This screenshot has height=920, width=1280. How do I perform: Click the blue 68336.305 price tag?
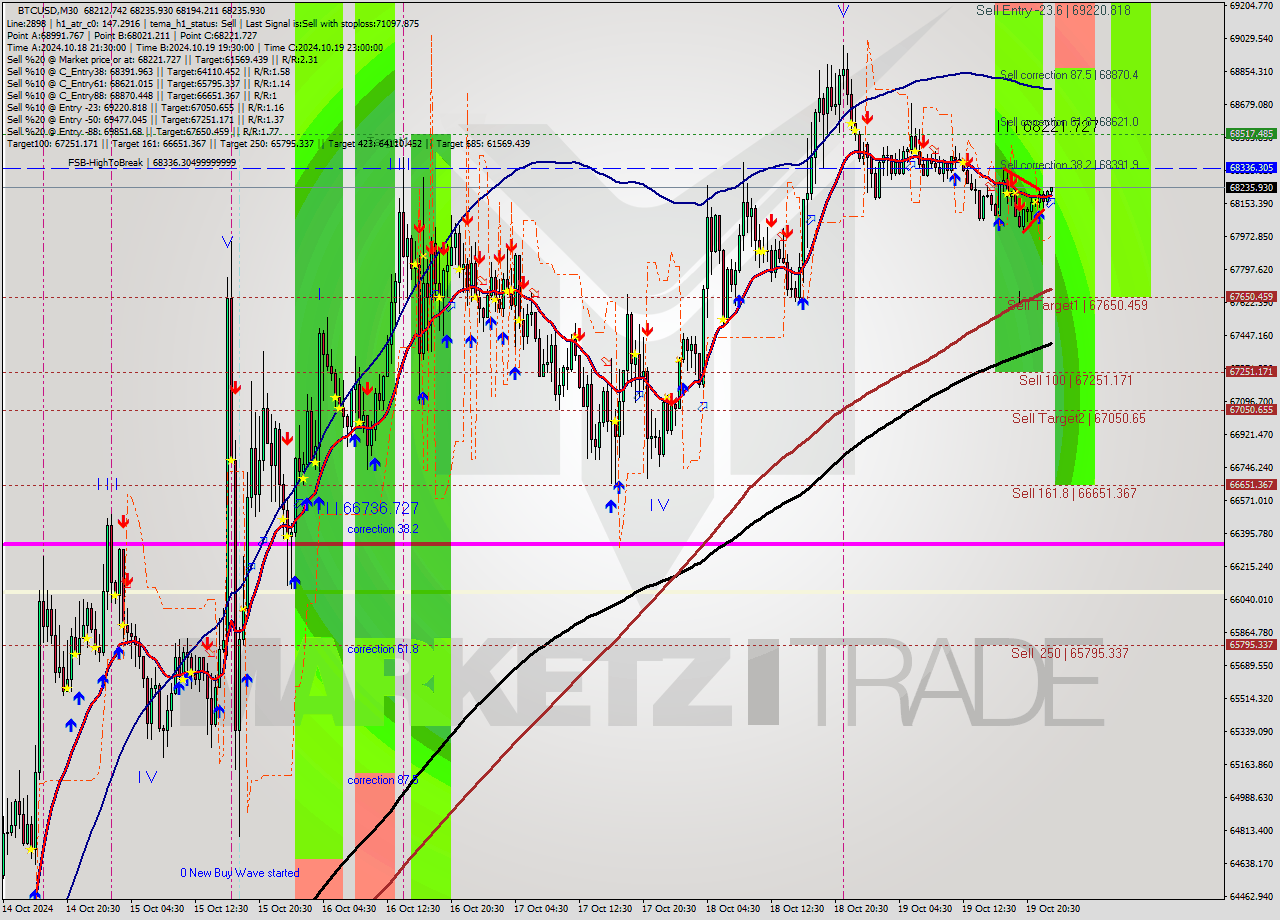tap(1251, 168)
